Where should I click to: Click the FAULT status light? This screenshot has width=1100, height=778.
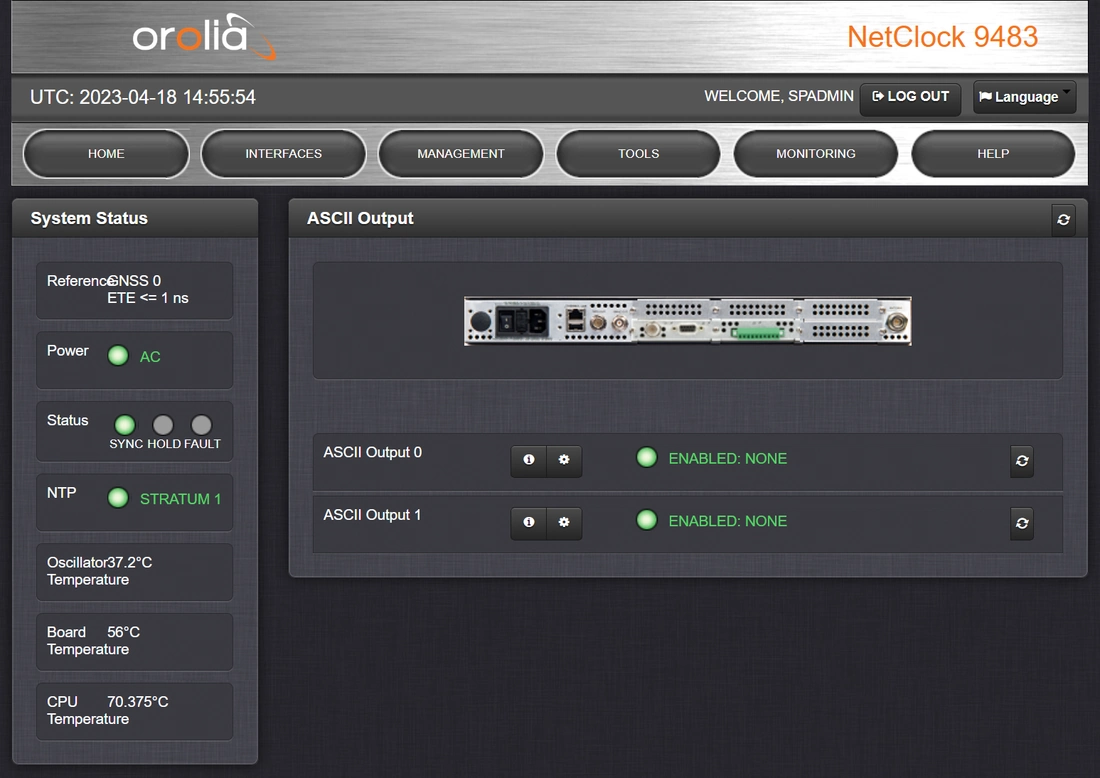pos(201,424)
